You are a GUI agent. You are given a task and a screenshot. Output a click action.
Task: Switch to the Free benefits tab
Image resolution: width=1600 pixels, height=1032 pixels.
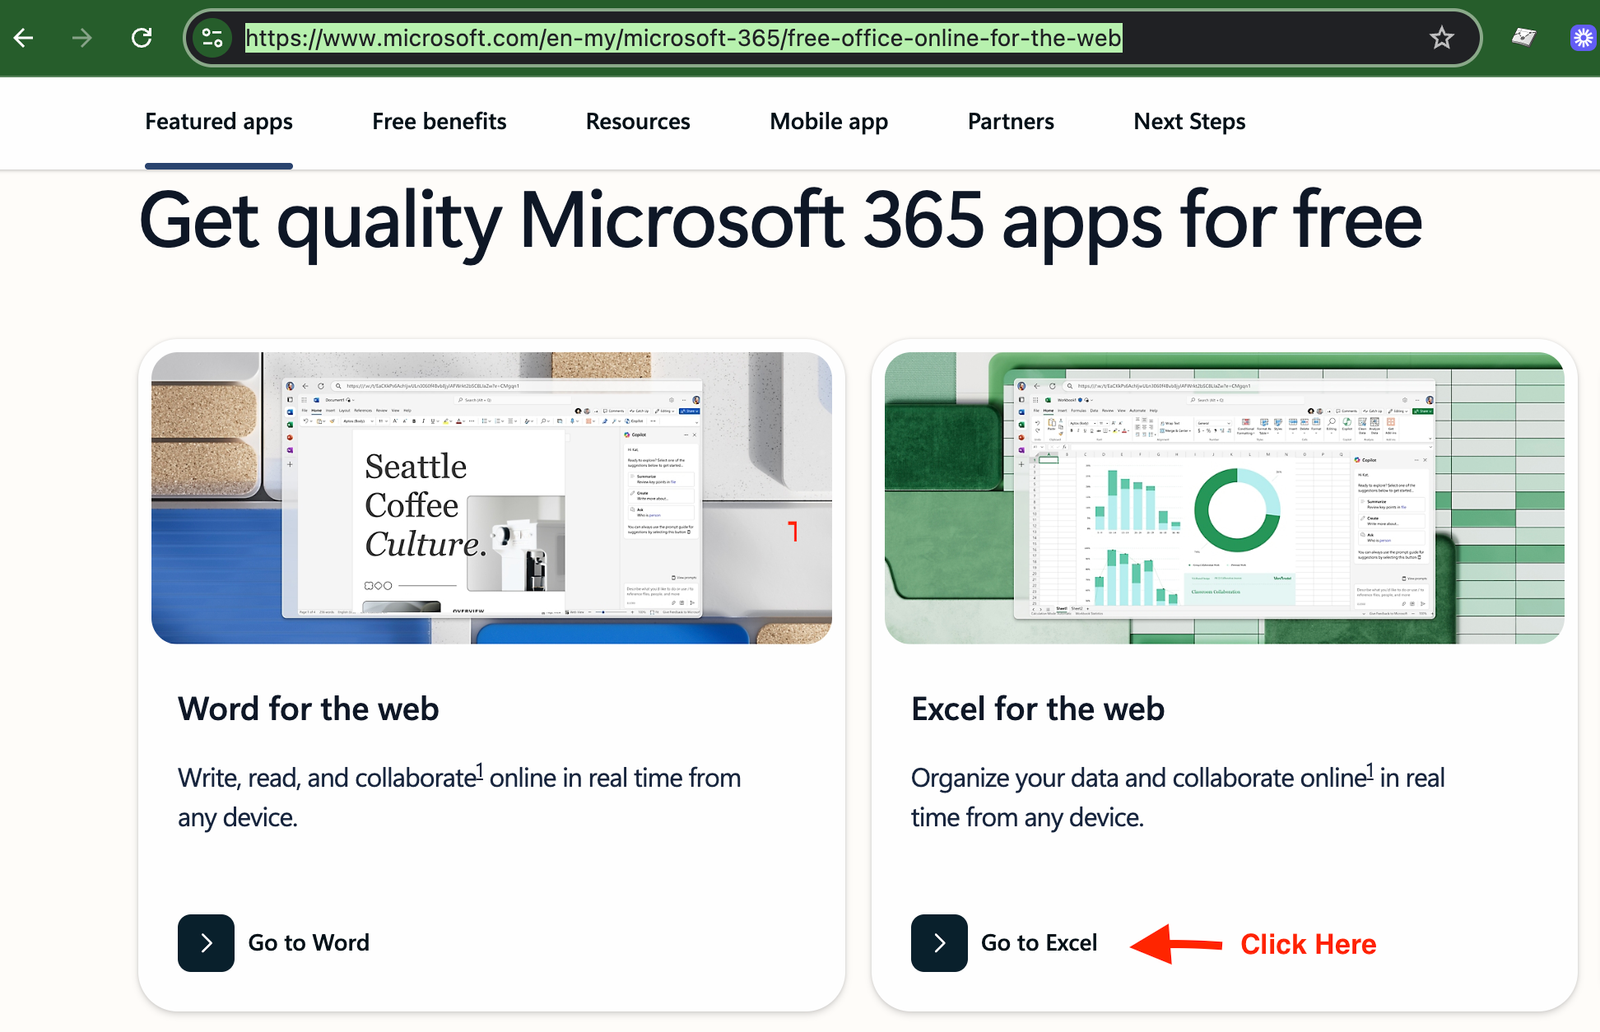[x=439, y=122]
